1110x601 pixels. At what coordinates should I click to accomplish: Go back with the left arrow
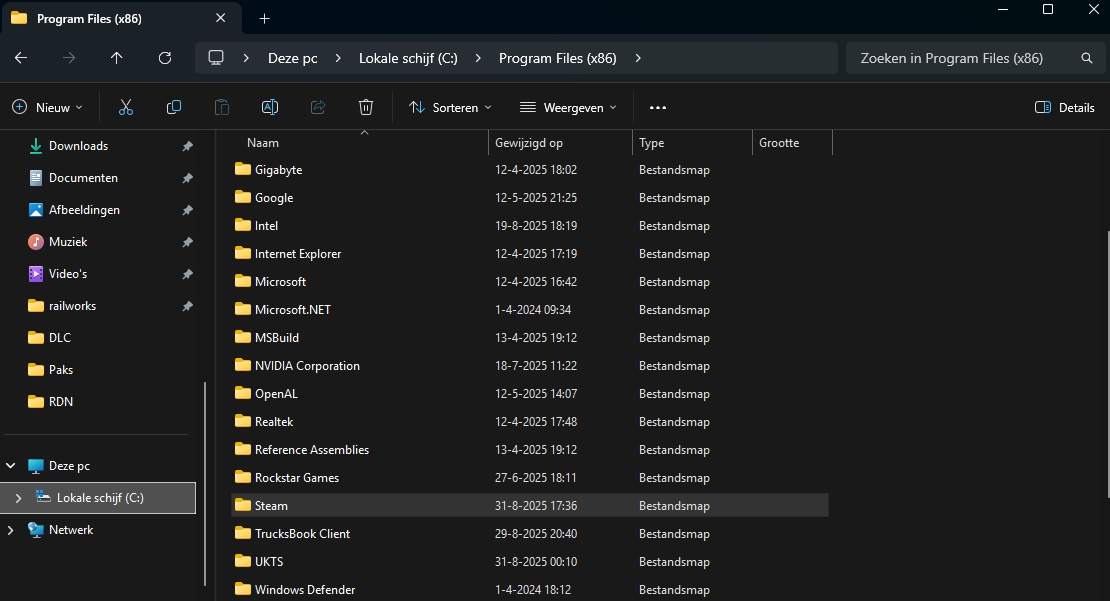click(x=21, y=58)
